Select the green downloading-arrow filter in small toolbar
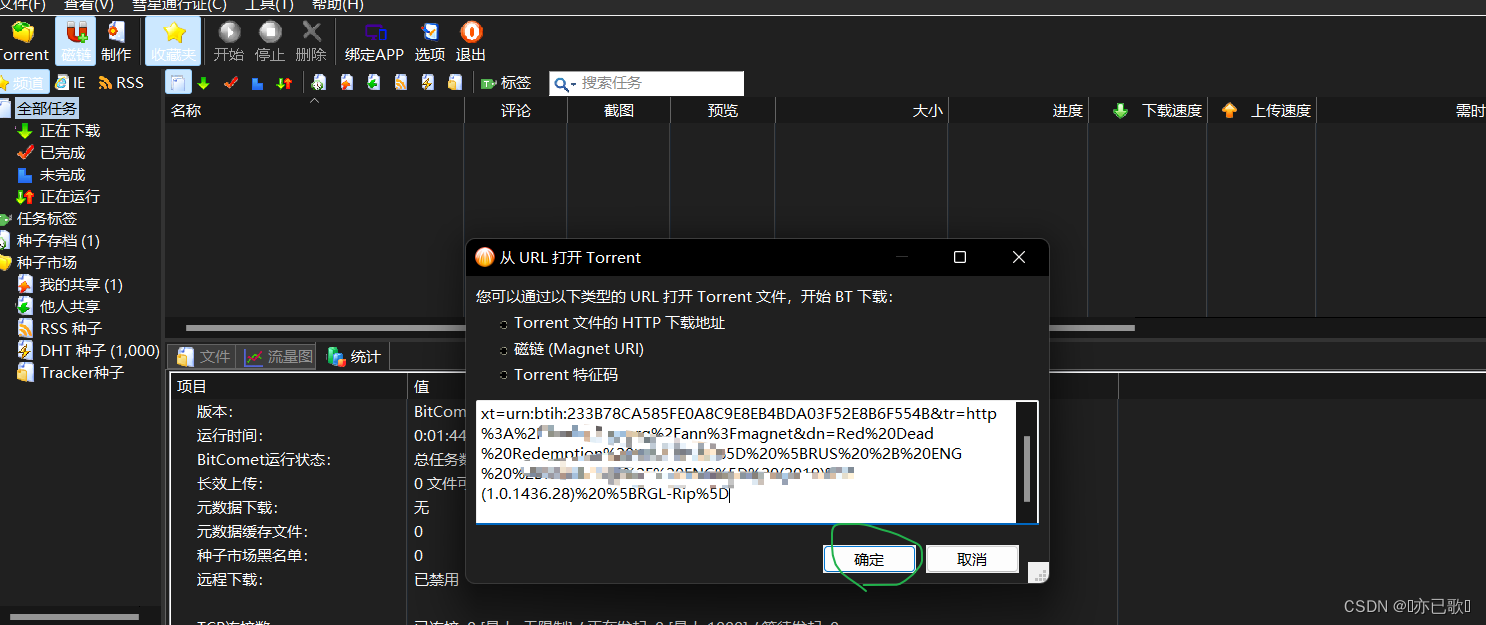This screenshot has width=1486, height=625. click(x=203, y=83)
